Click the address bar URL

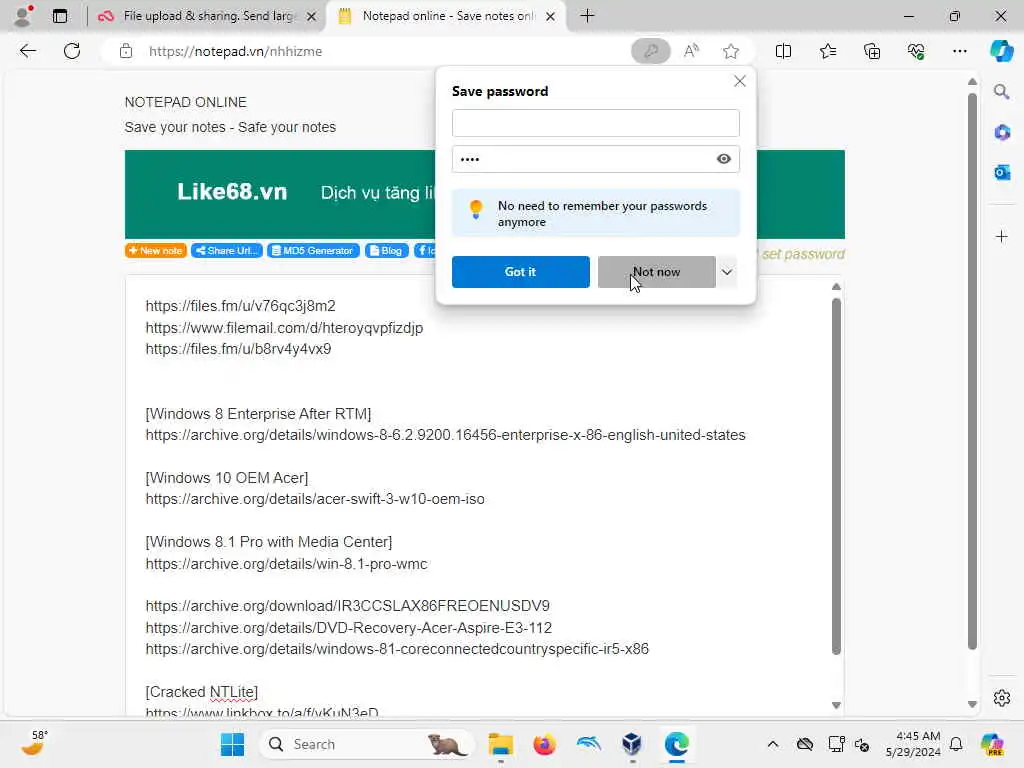point(235,51)
